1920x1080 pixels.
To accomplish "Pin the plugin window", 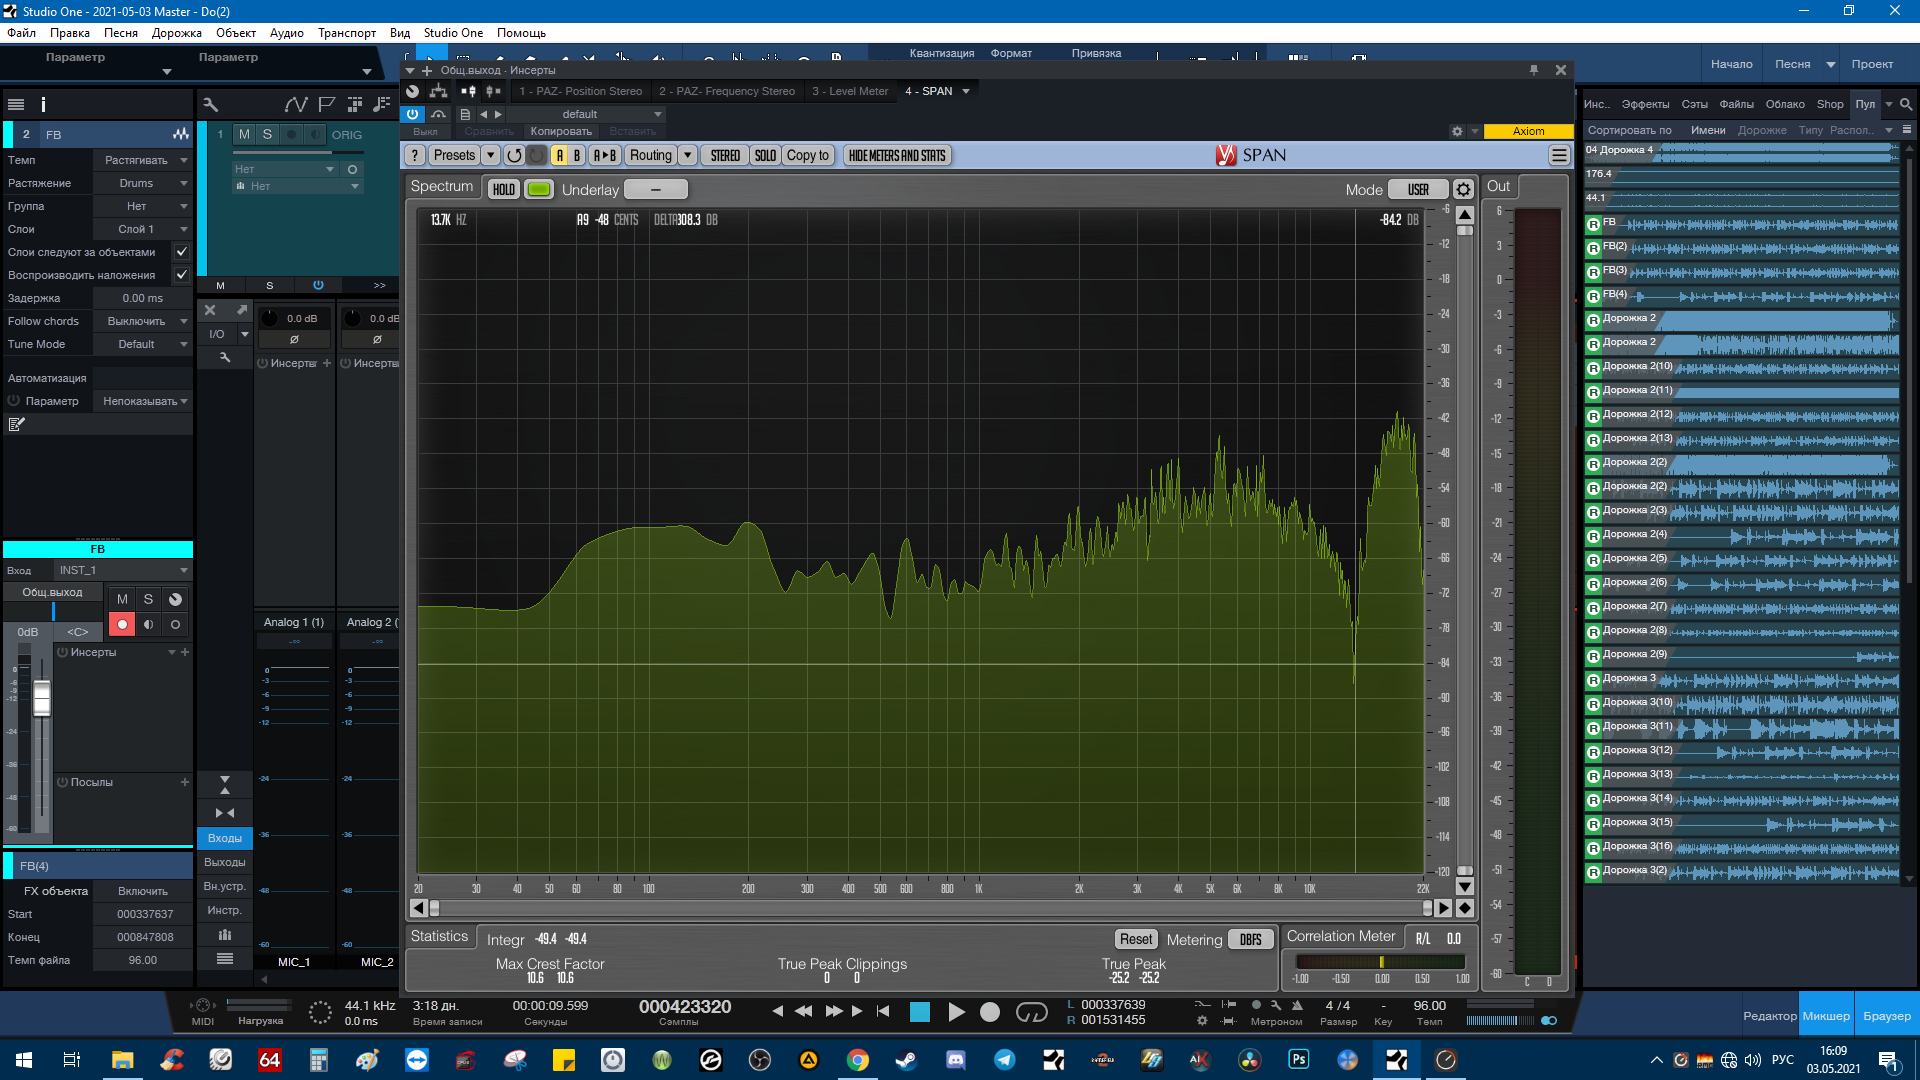I will click(1533, 70).
